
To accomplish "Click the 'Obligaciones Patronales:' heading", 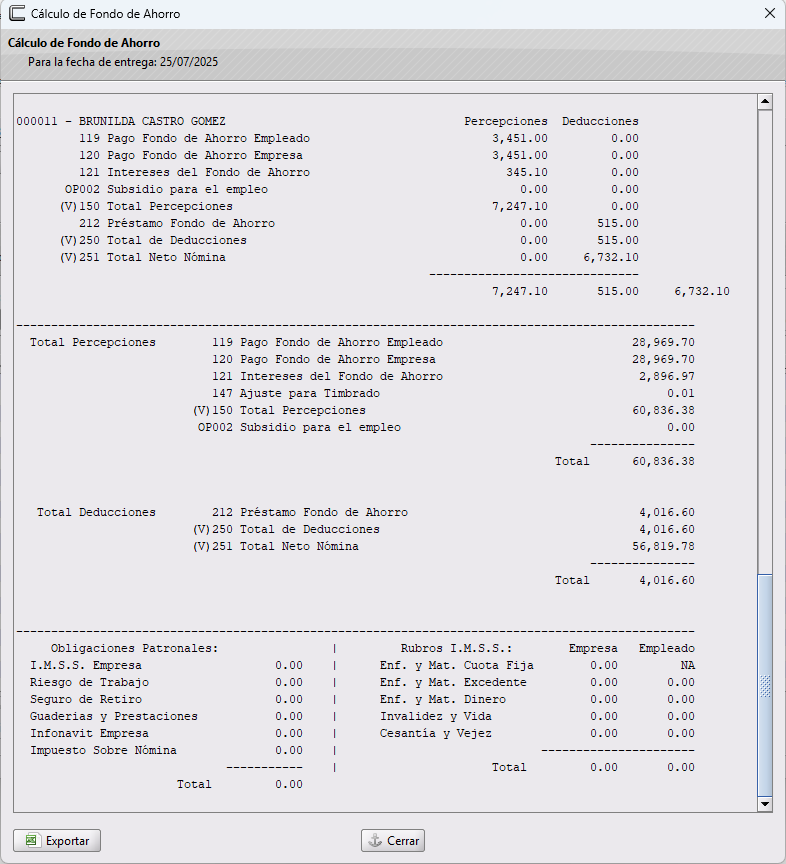I will (134, 649).
